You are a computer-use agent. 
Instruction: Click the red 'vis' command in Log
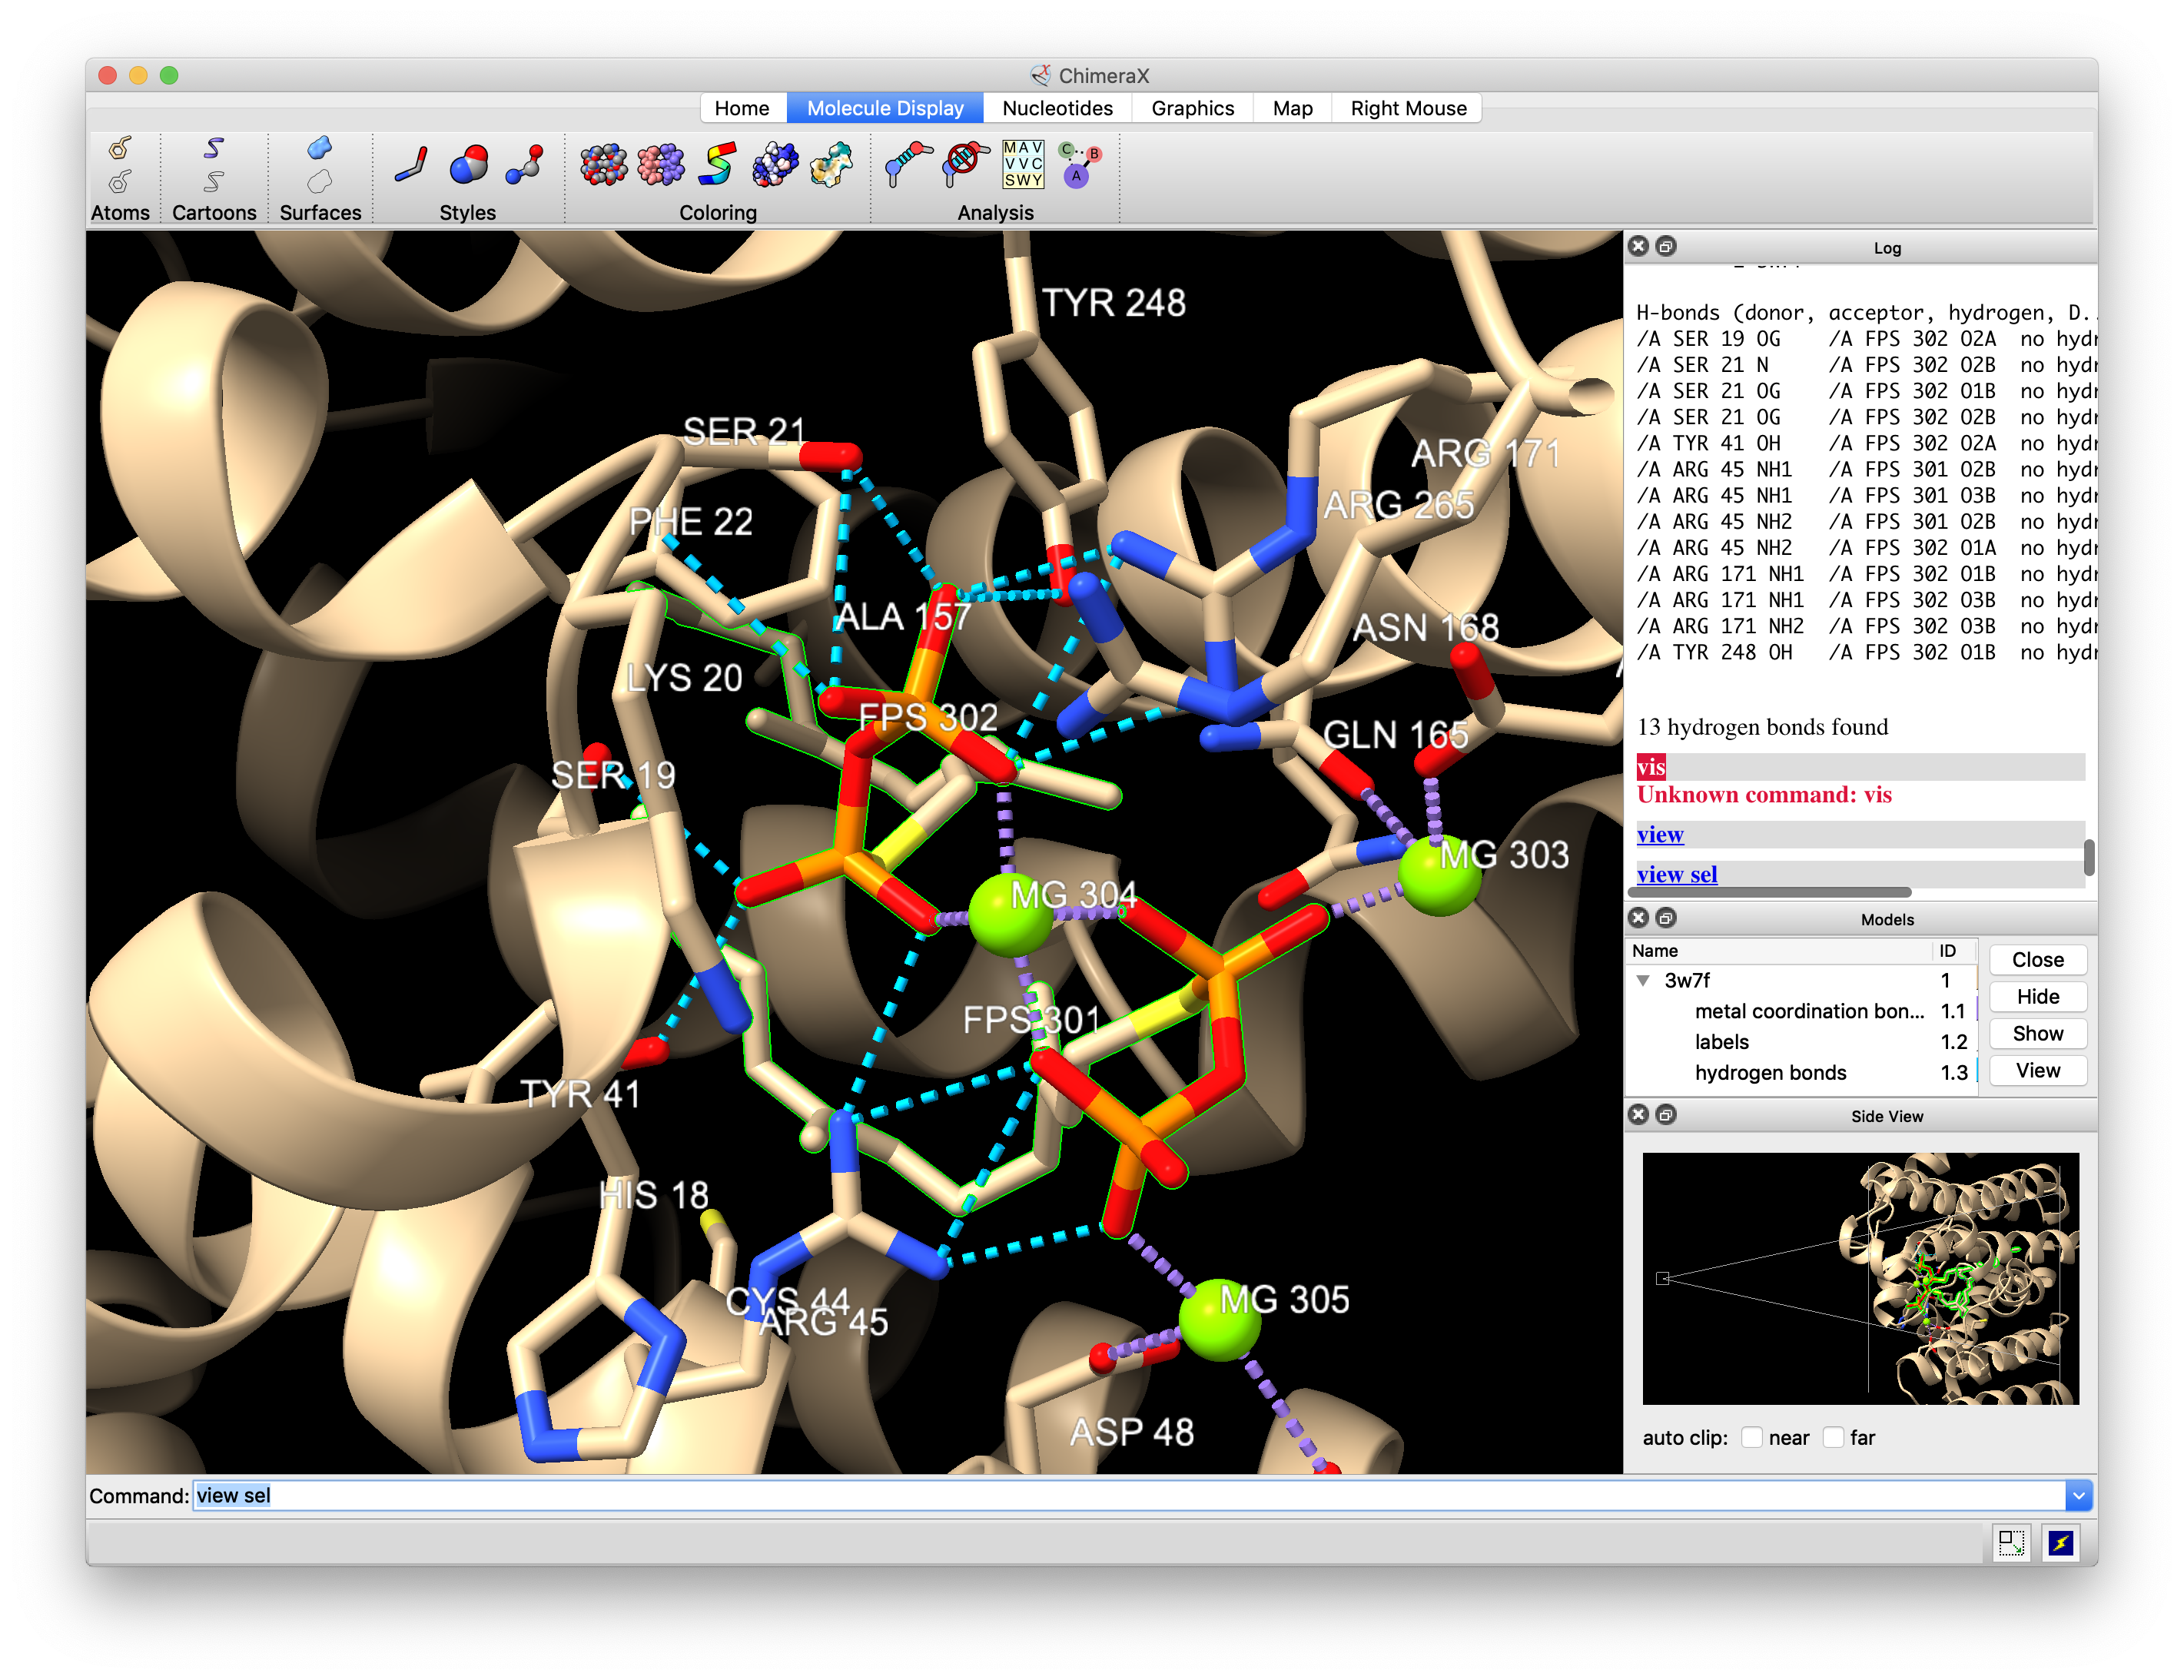(x=1651, y=767)
